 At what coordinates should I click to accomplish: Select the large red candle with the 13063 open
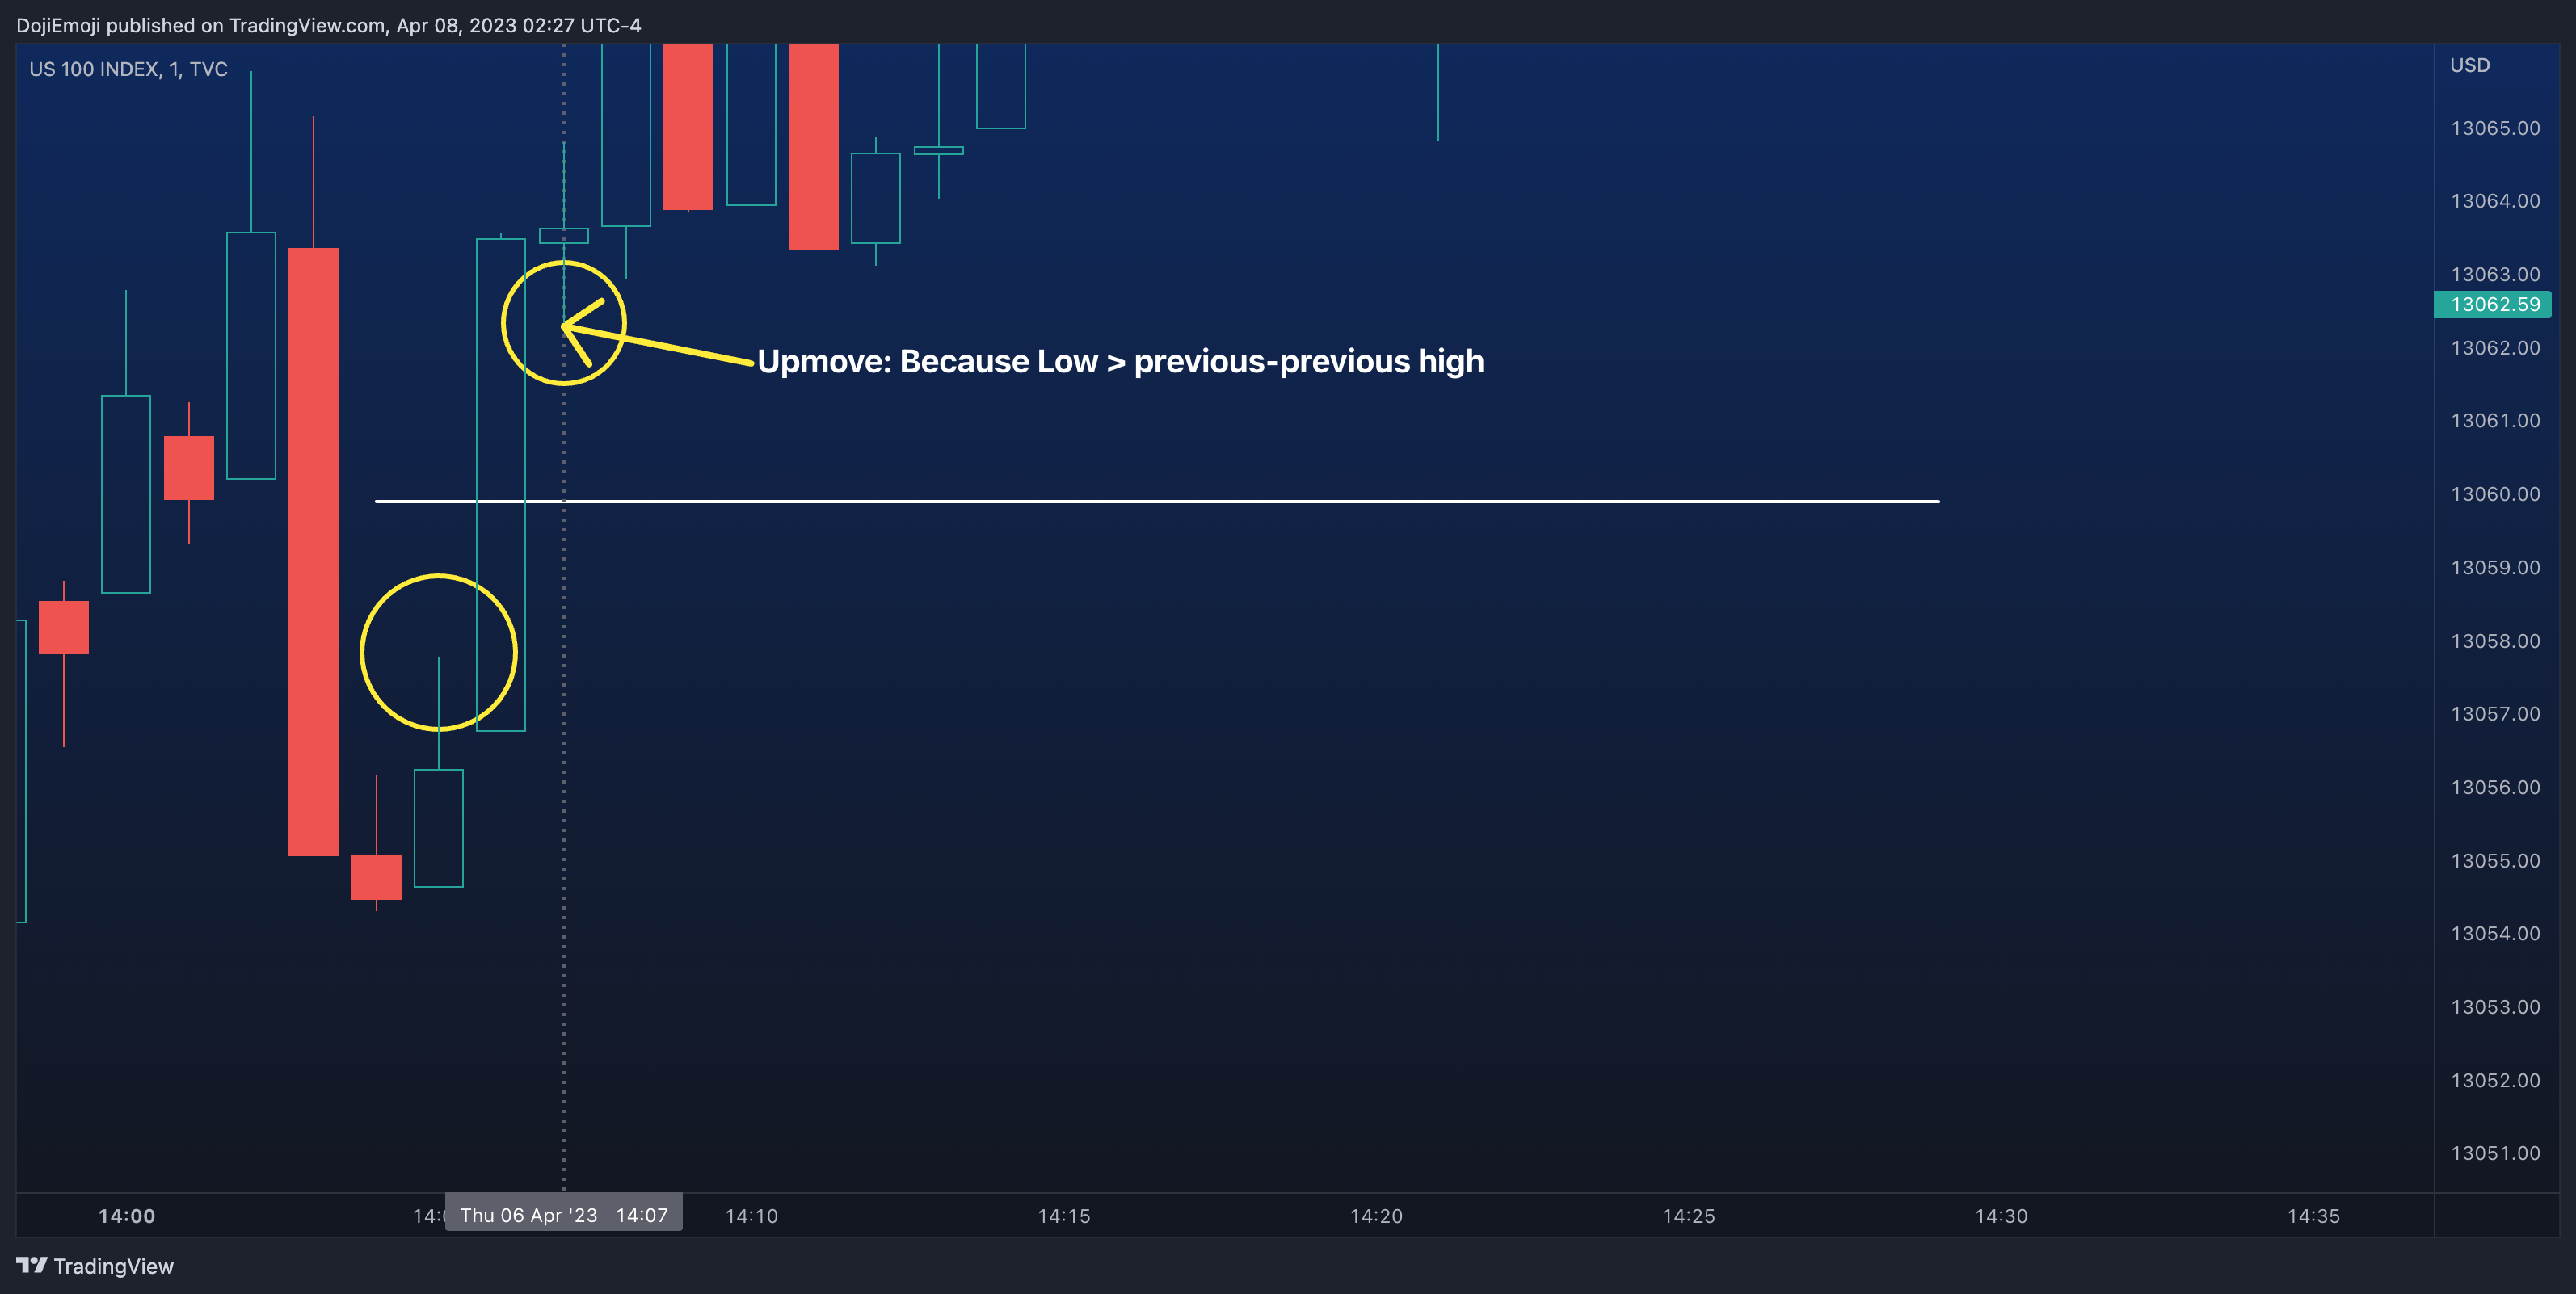pyautogui.click(x=313, y=551)
